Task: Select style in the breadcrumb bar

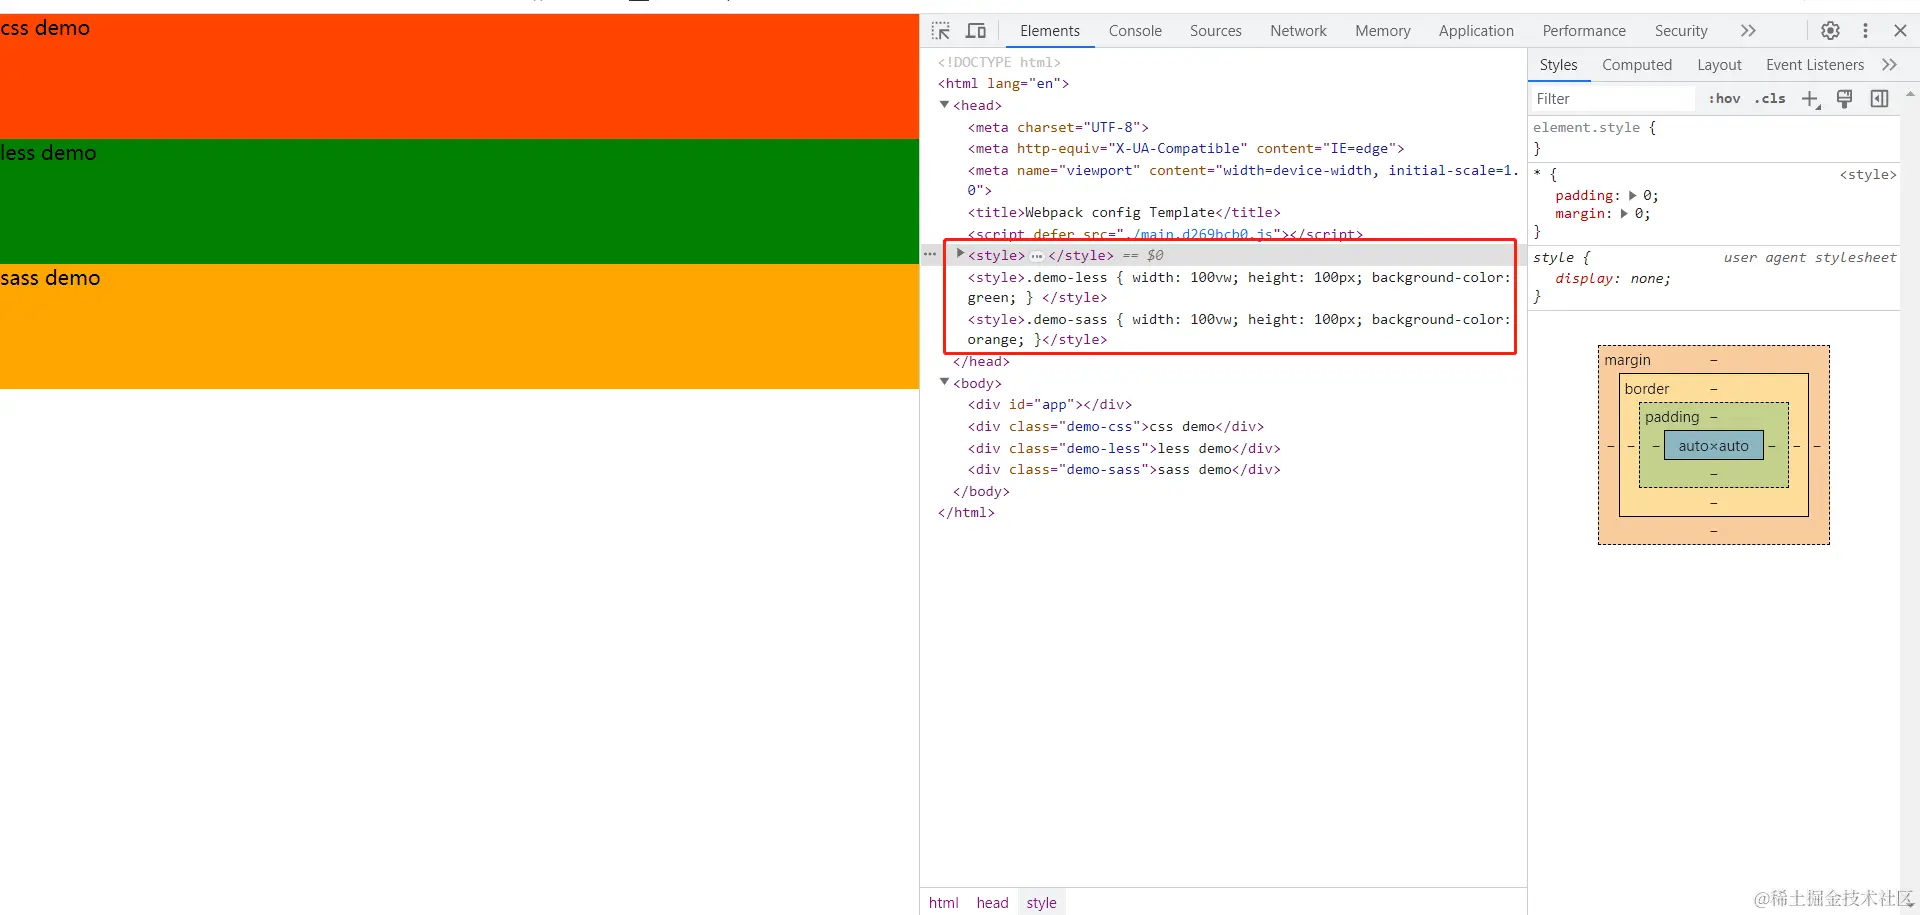Action: click(x=1041, y=903)
